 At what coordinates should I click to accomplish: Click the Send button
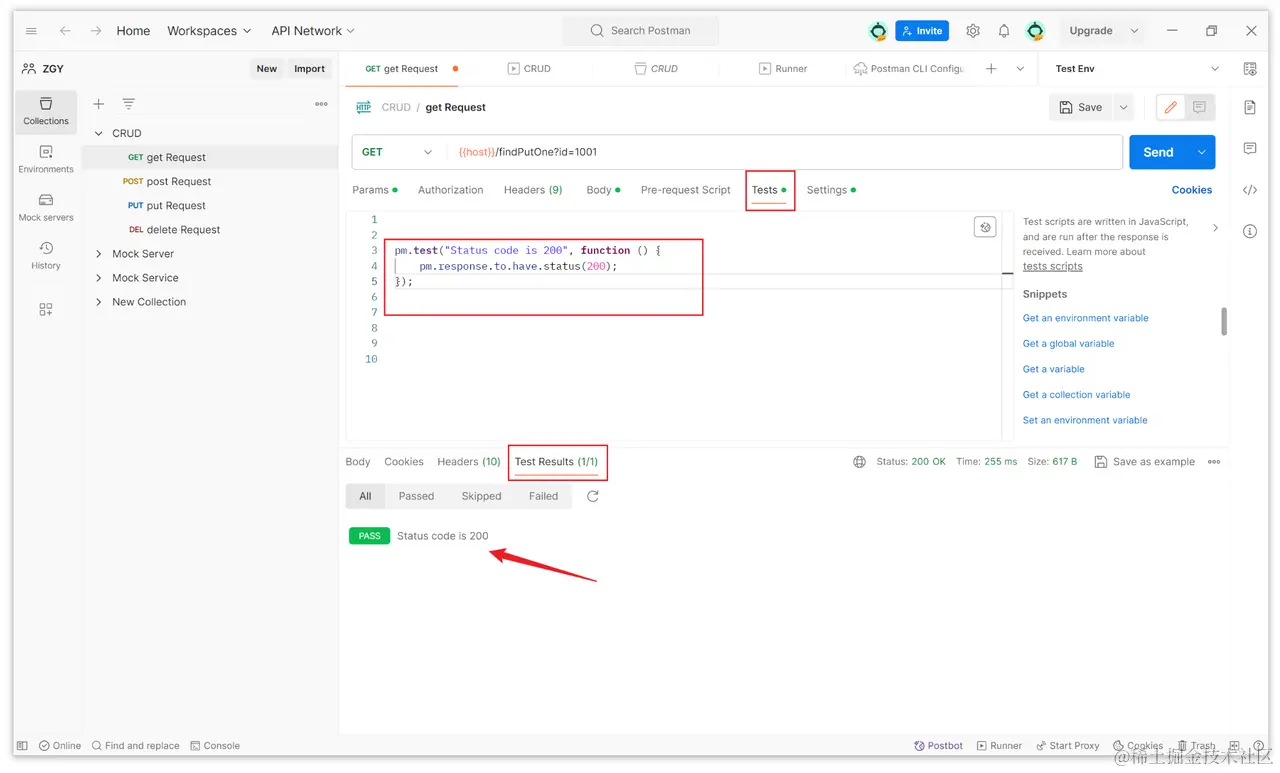point(1158,152)
